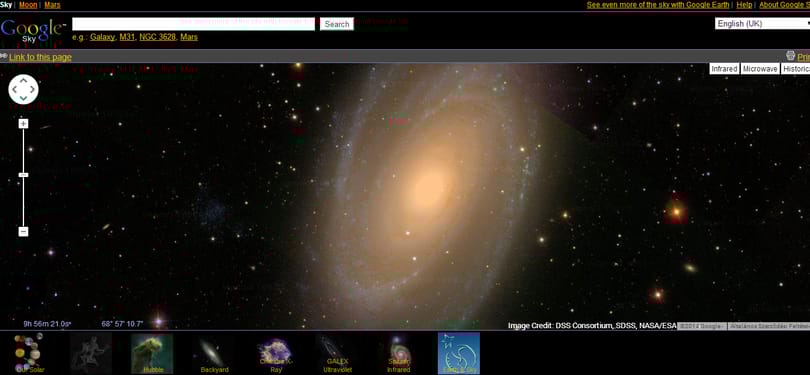
Task: Show the Chandra X-Ray showcase
Action: 275,353
